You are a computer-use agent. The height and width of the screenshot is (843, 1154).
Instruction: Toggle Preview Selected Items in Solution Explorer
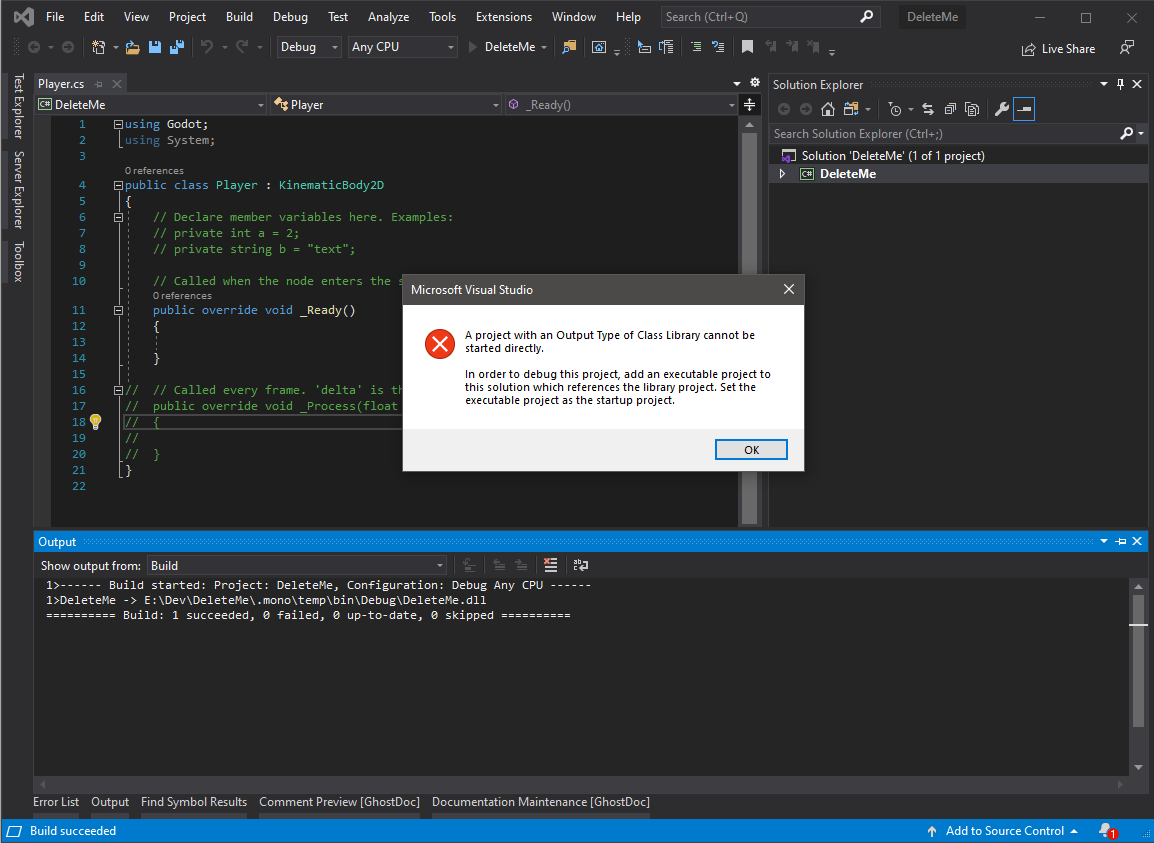(x=1024, y=110)
